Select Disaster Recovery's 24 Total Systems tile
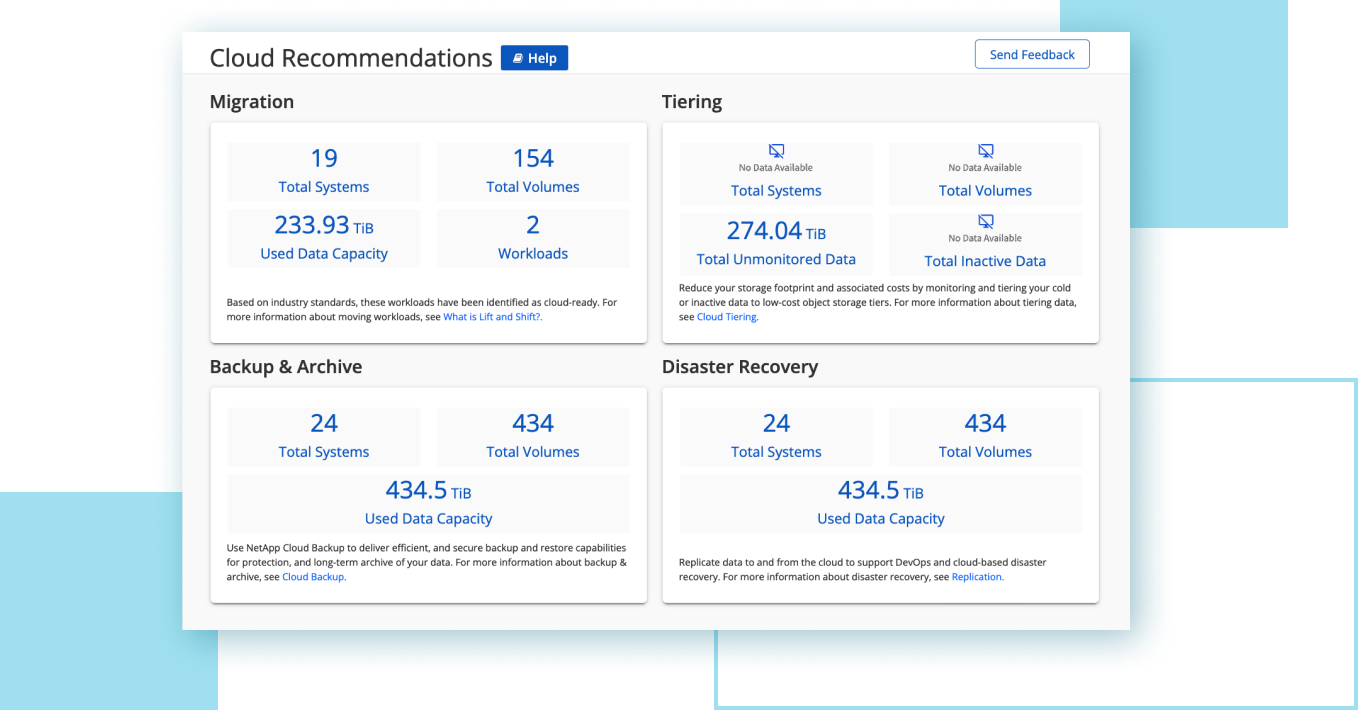This screenshot has width=1358, height=710. coord(776,436)
